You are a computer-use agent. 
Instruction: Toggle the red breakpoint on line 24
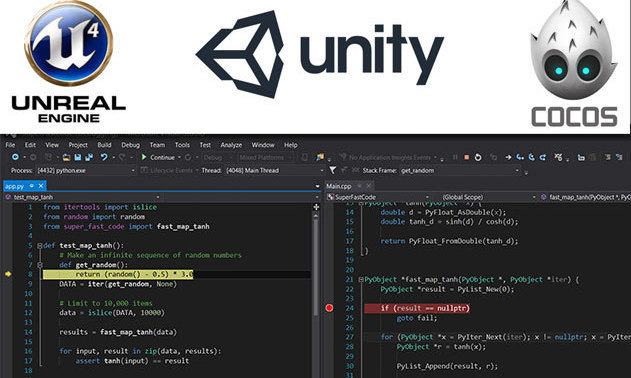pos(329,308)
